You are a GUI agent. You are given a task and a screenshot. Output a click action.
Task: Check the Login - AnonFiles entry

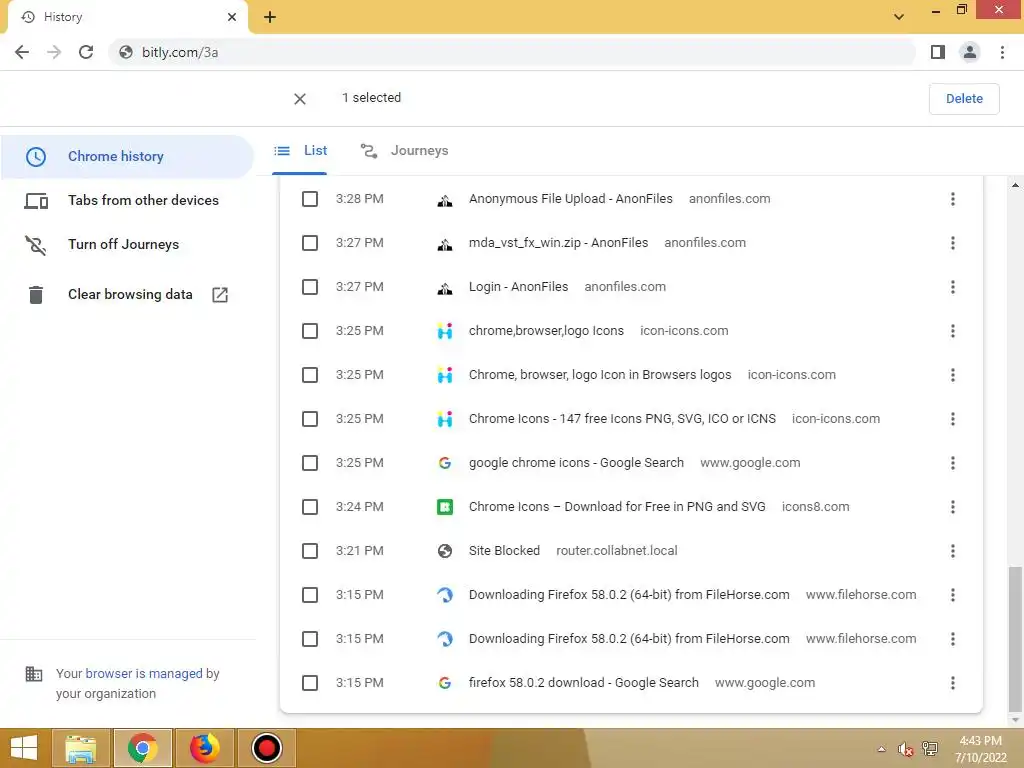click(x=310, y=287)
